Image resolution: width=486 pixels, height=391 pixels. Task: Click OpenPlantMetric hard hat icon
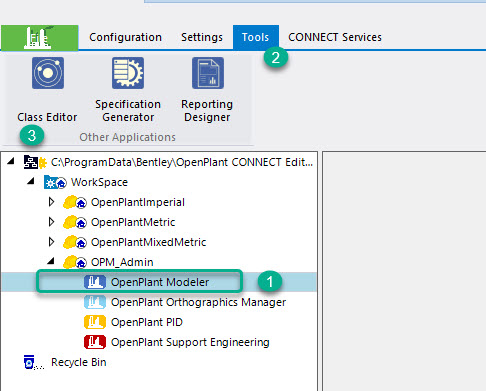click(x=75, y=222)
